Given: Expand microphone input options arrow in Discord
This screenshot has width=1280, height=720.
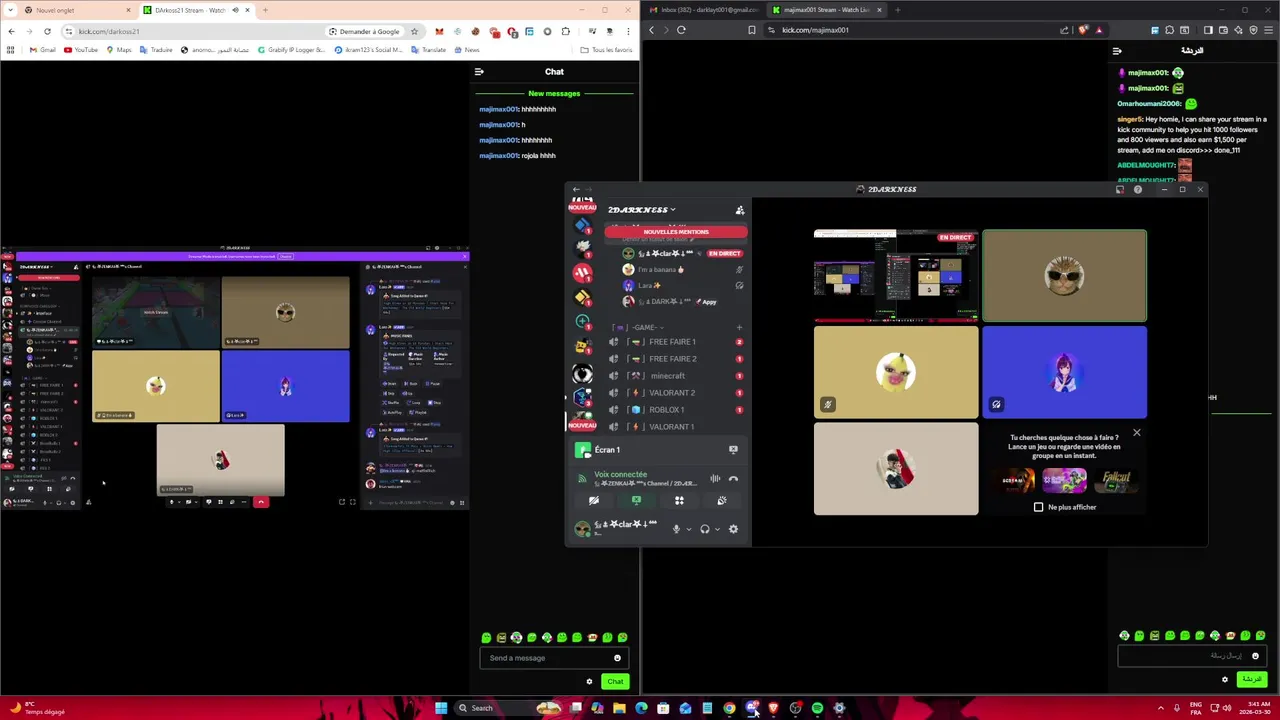Looking at the screenshot, I should pos(688,529).
